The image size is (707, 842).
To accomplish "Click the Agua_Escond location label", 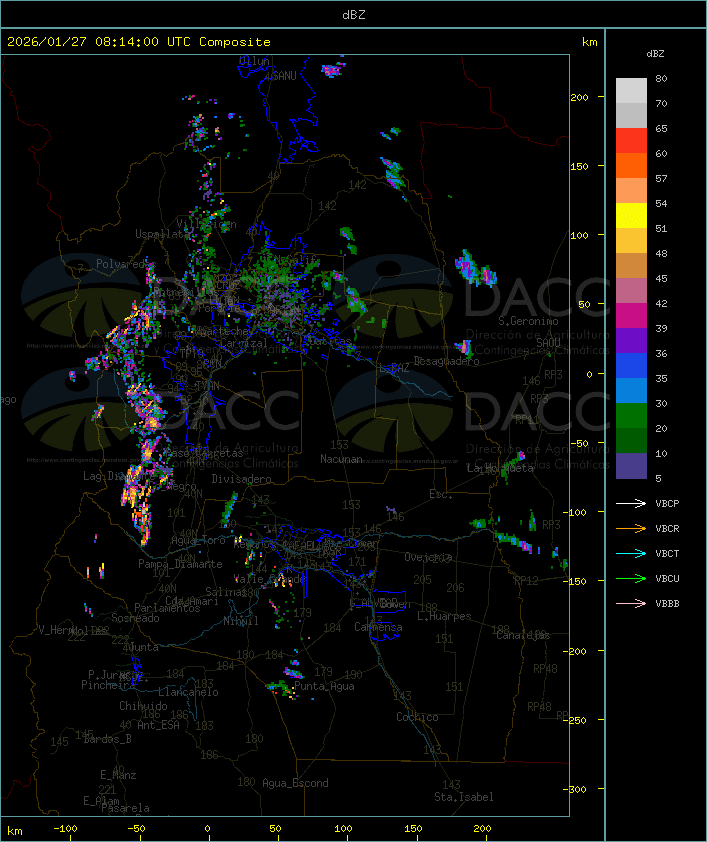I will click(295, 783).
